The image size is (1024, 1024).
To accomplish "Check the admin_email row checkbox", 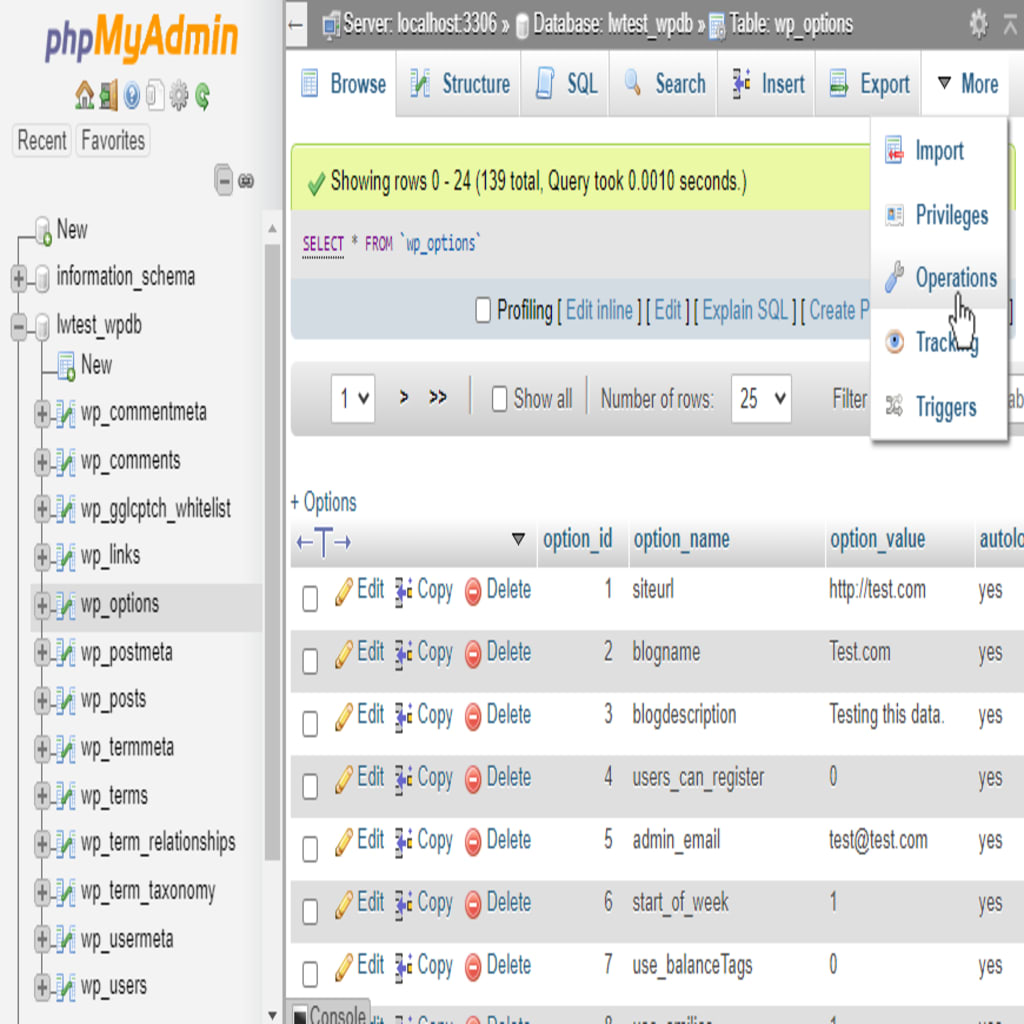I will (x=310, y=848).
